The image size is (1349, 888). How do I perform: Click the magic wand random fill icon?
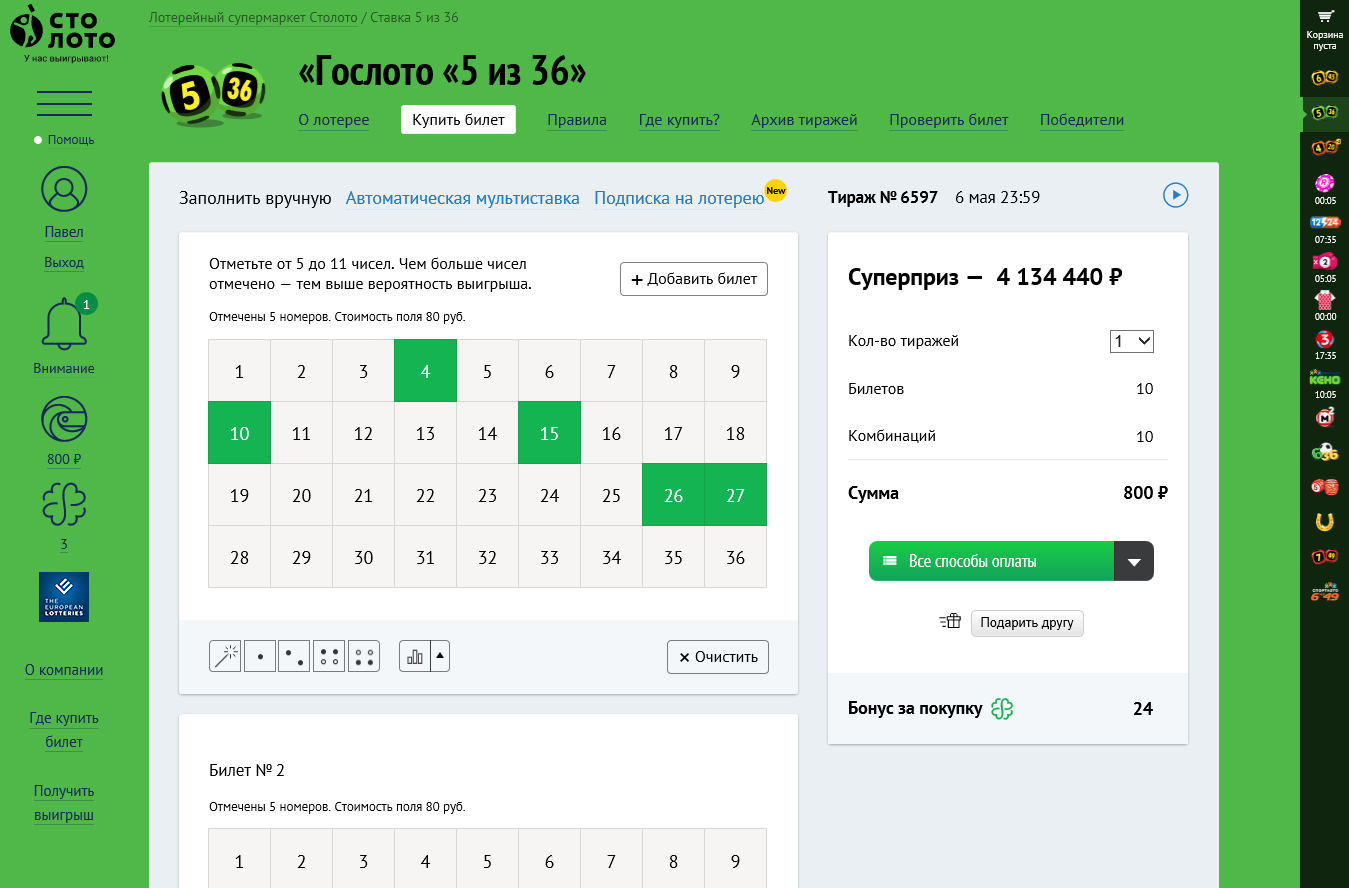click(x=225, y=657)
